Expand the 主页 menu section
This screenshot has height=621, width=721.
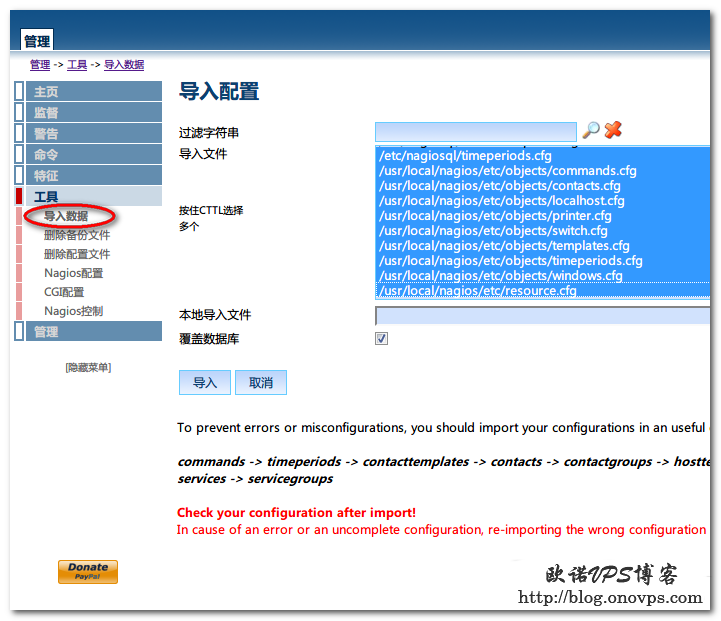[x=46, y=92]
